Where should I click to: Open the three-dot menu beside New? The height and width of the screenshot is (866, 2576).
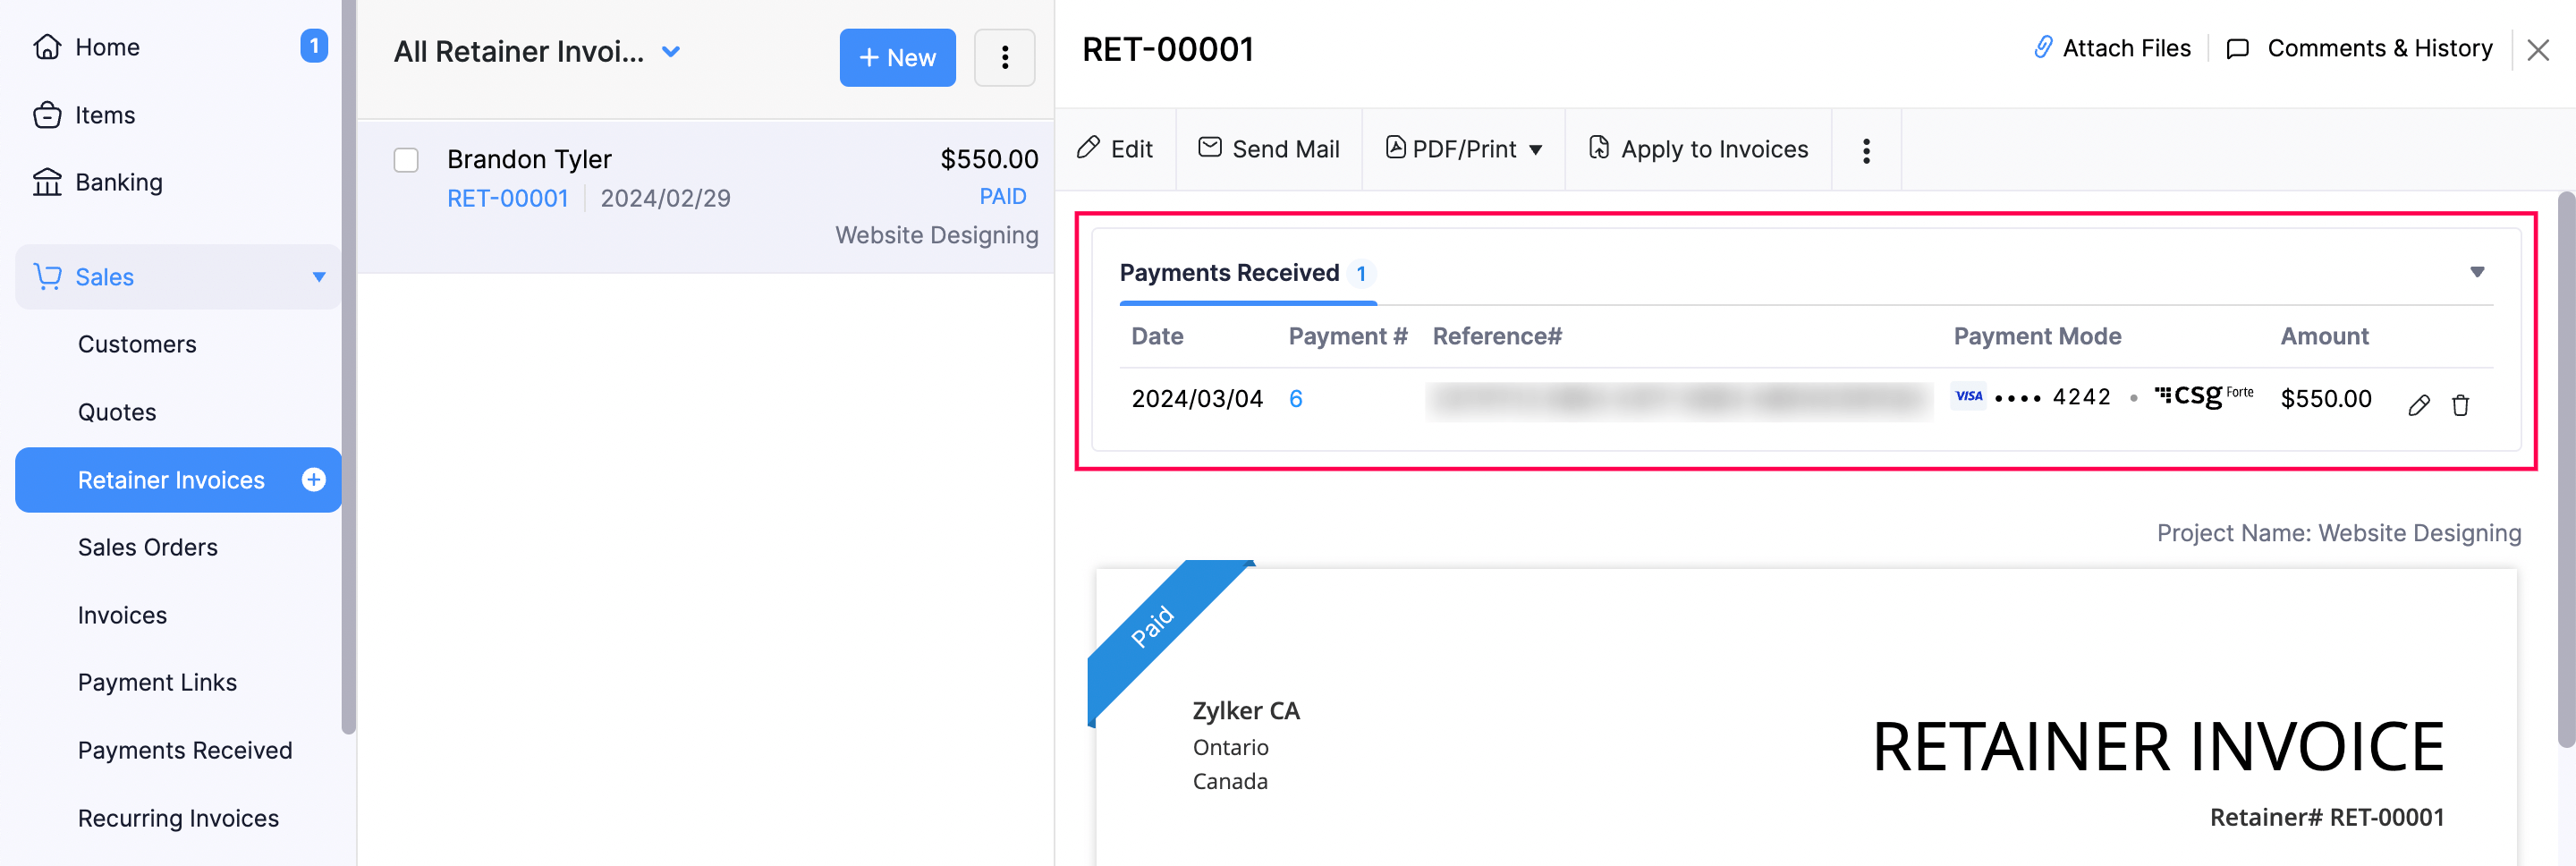point(1004,58)
